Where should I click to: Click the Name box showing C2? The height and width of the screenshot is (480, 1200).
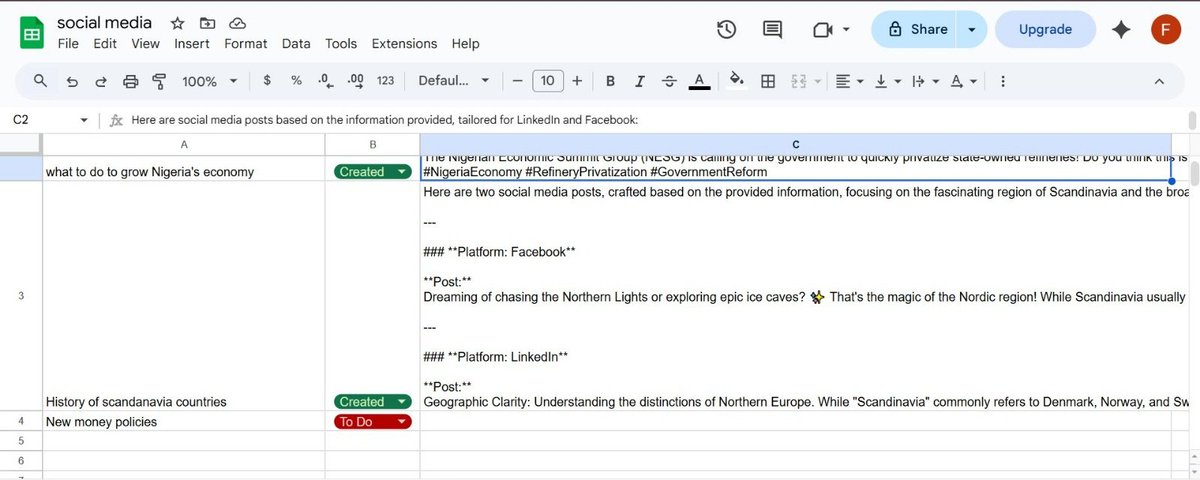(x=40, y=120)
